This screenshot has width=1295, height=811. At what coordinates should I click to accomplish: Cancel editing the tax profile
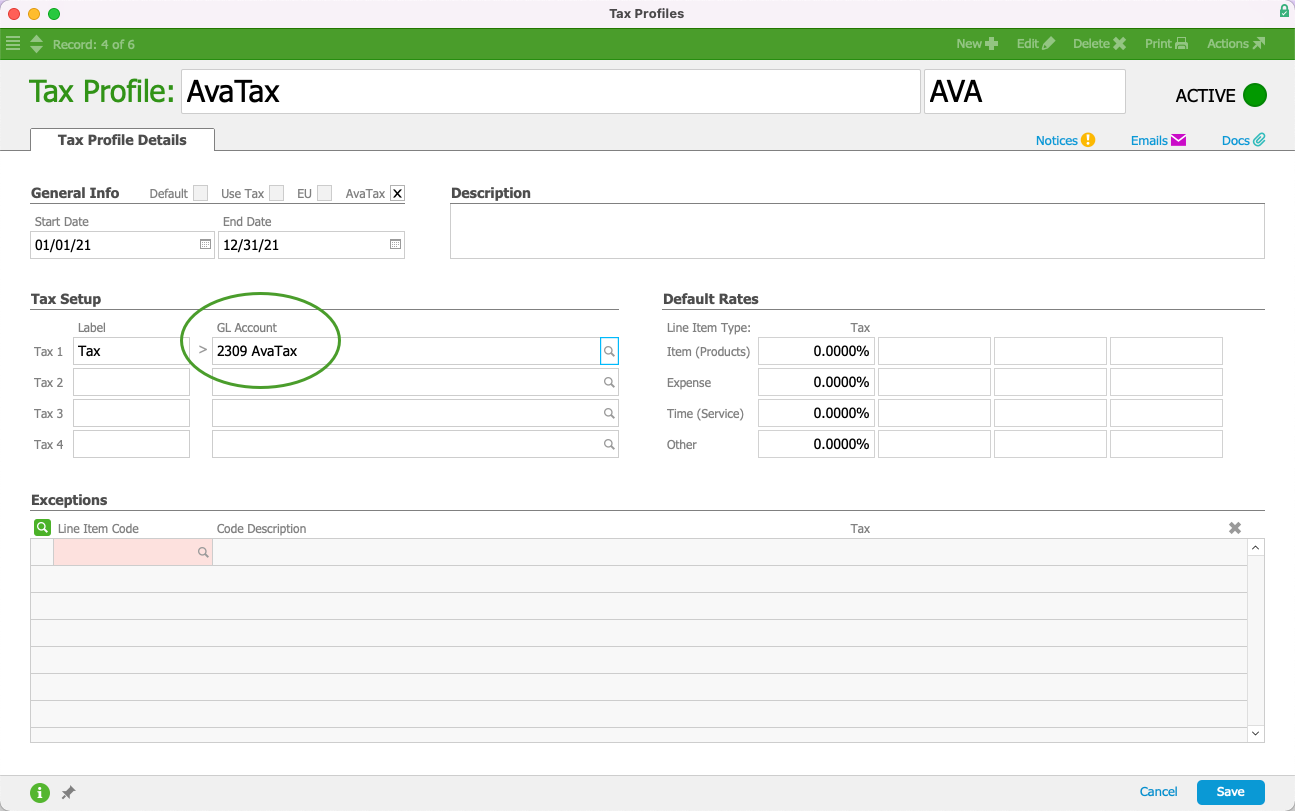click(1158, 792)
